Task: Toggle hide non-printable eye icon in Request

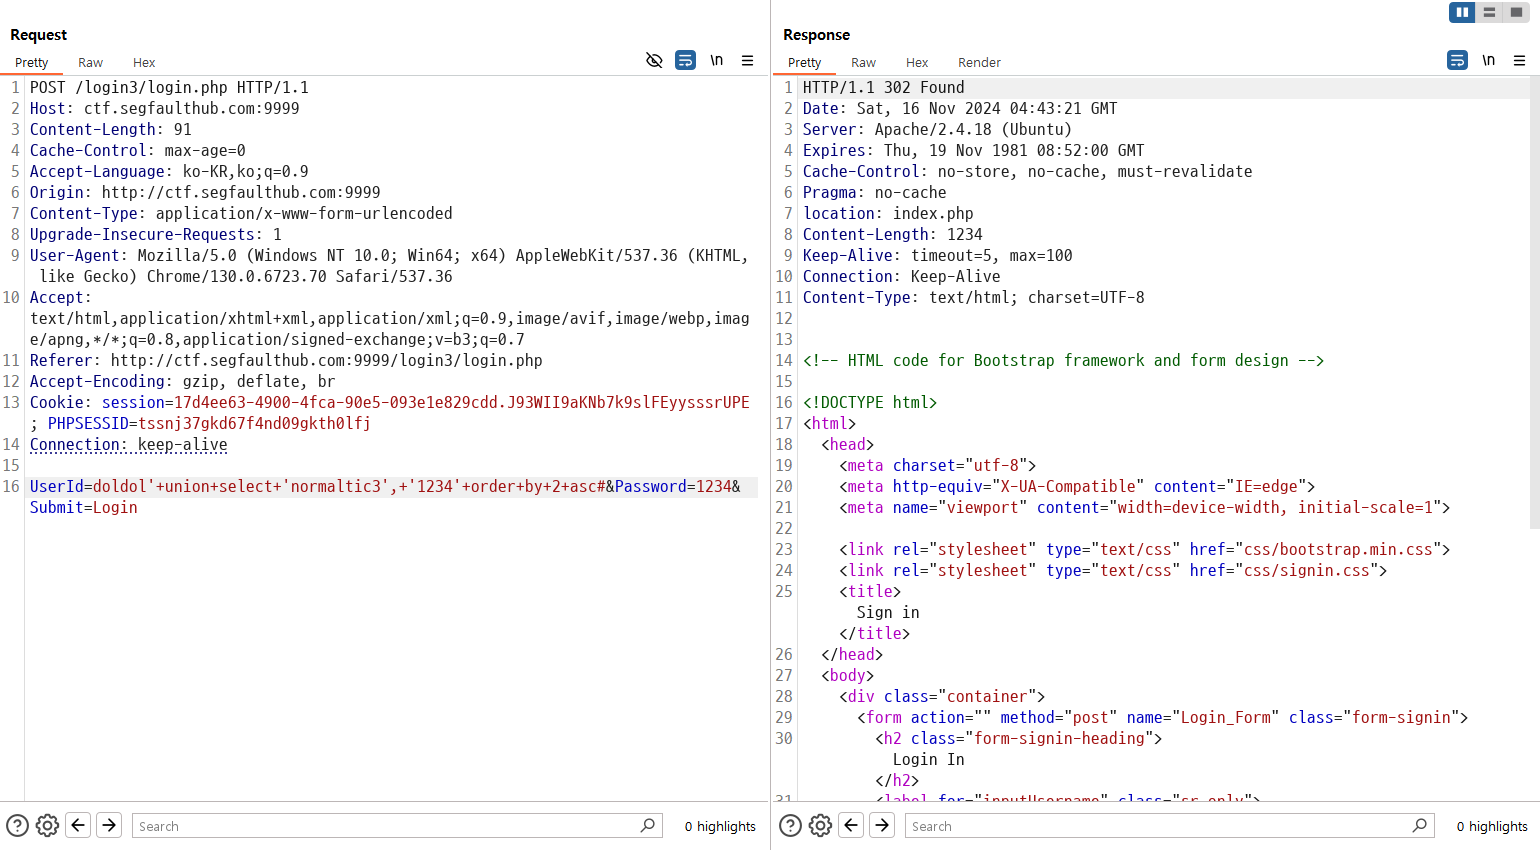Action: [654, 61]
